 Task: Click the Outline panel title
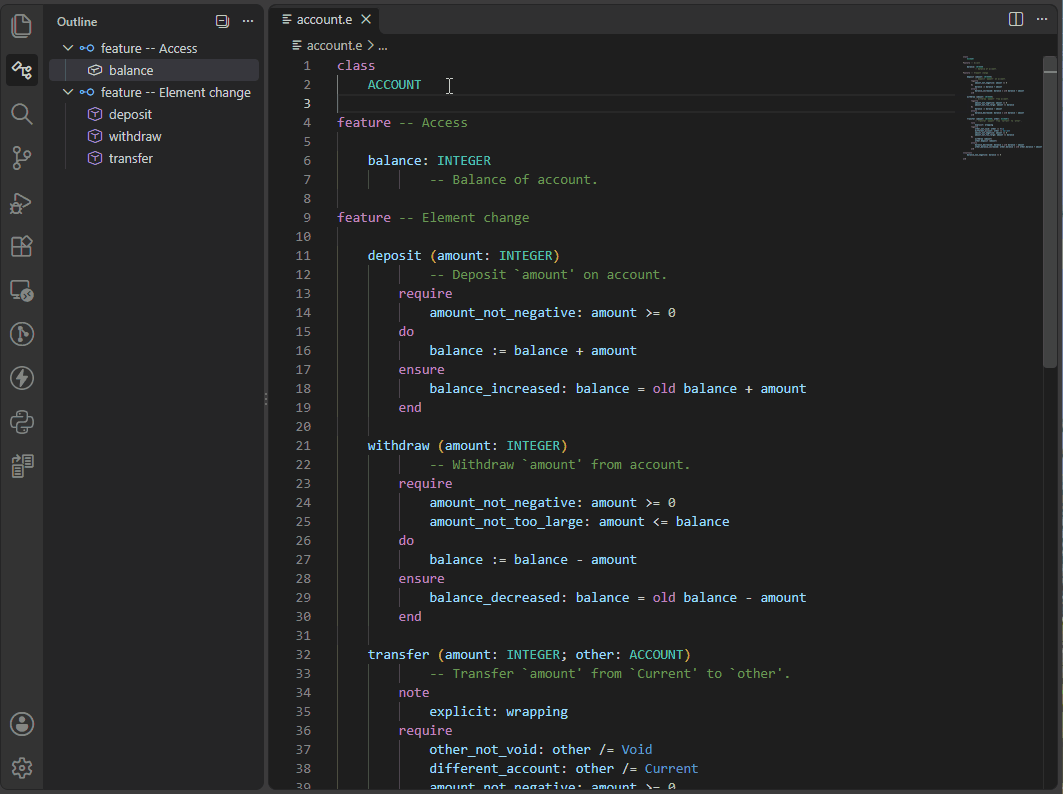(77, 22)
